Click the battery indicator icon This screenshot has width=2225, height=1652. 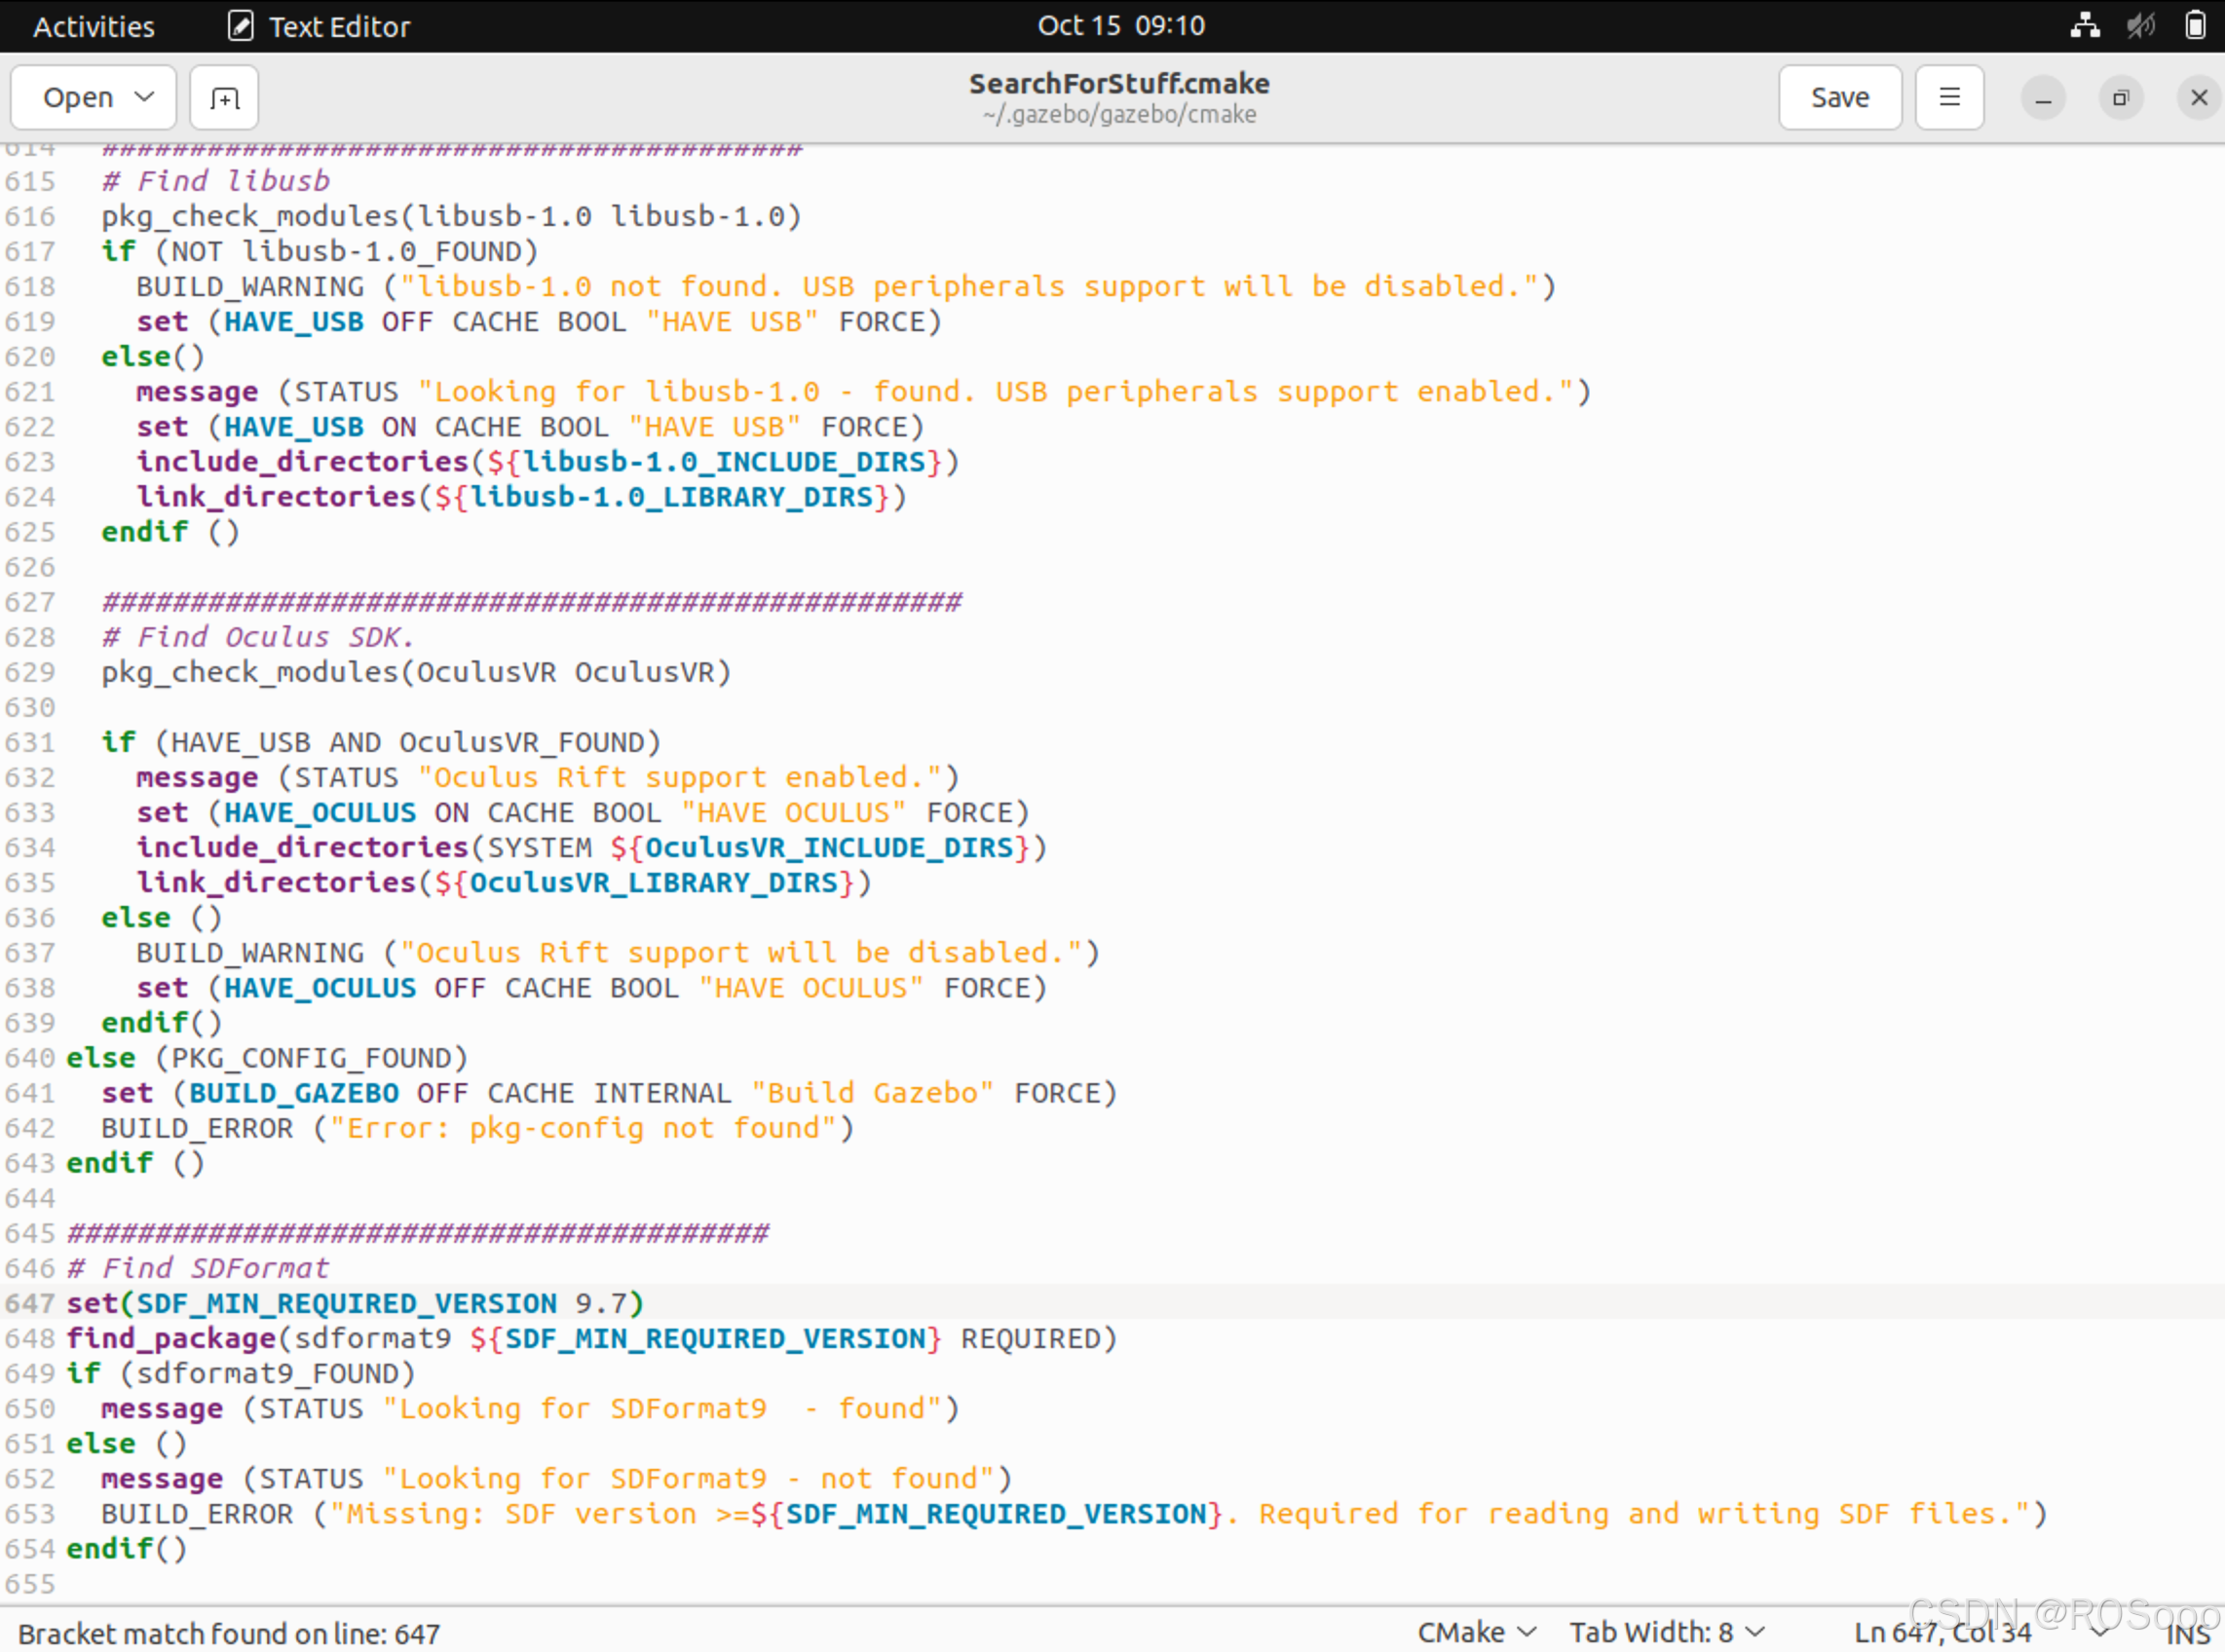(x=2195, y=25)
